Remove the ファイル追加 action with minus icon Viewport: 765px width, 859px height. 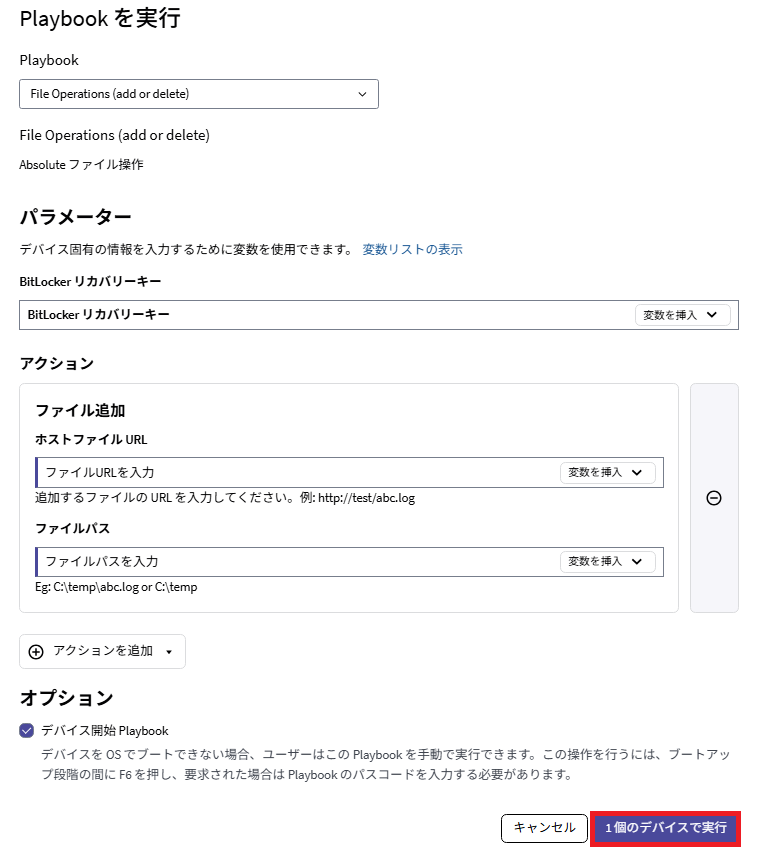click(x=714, y=498)
